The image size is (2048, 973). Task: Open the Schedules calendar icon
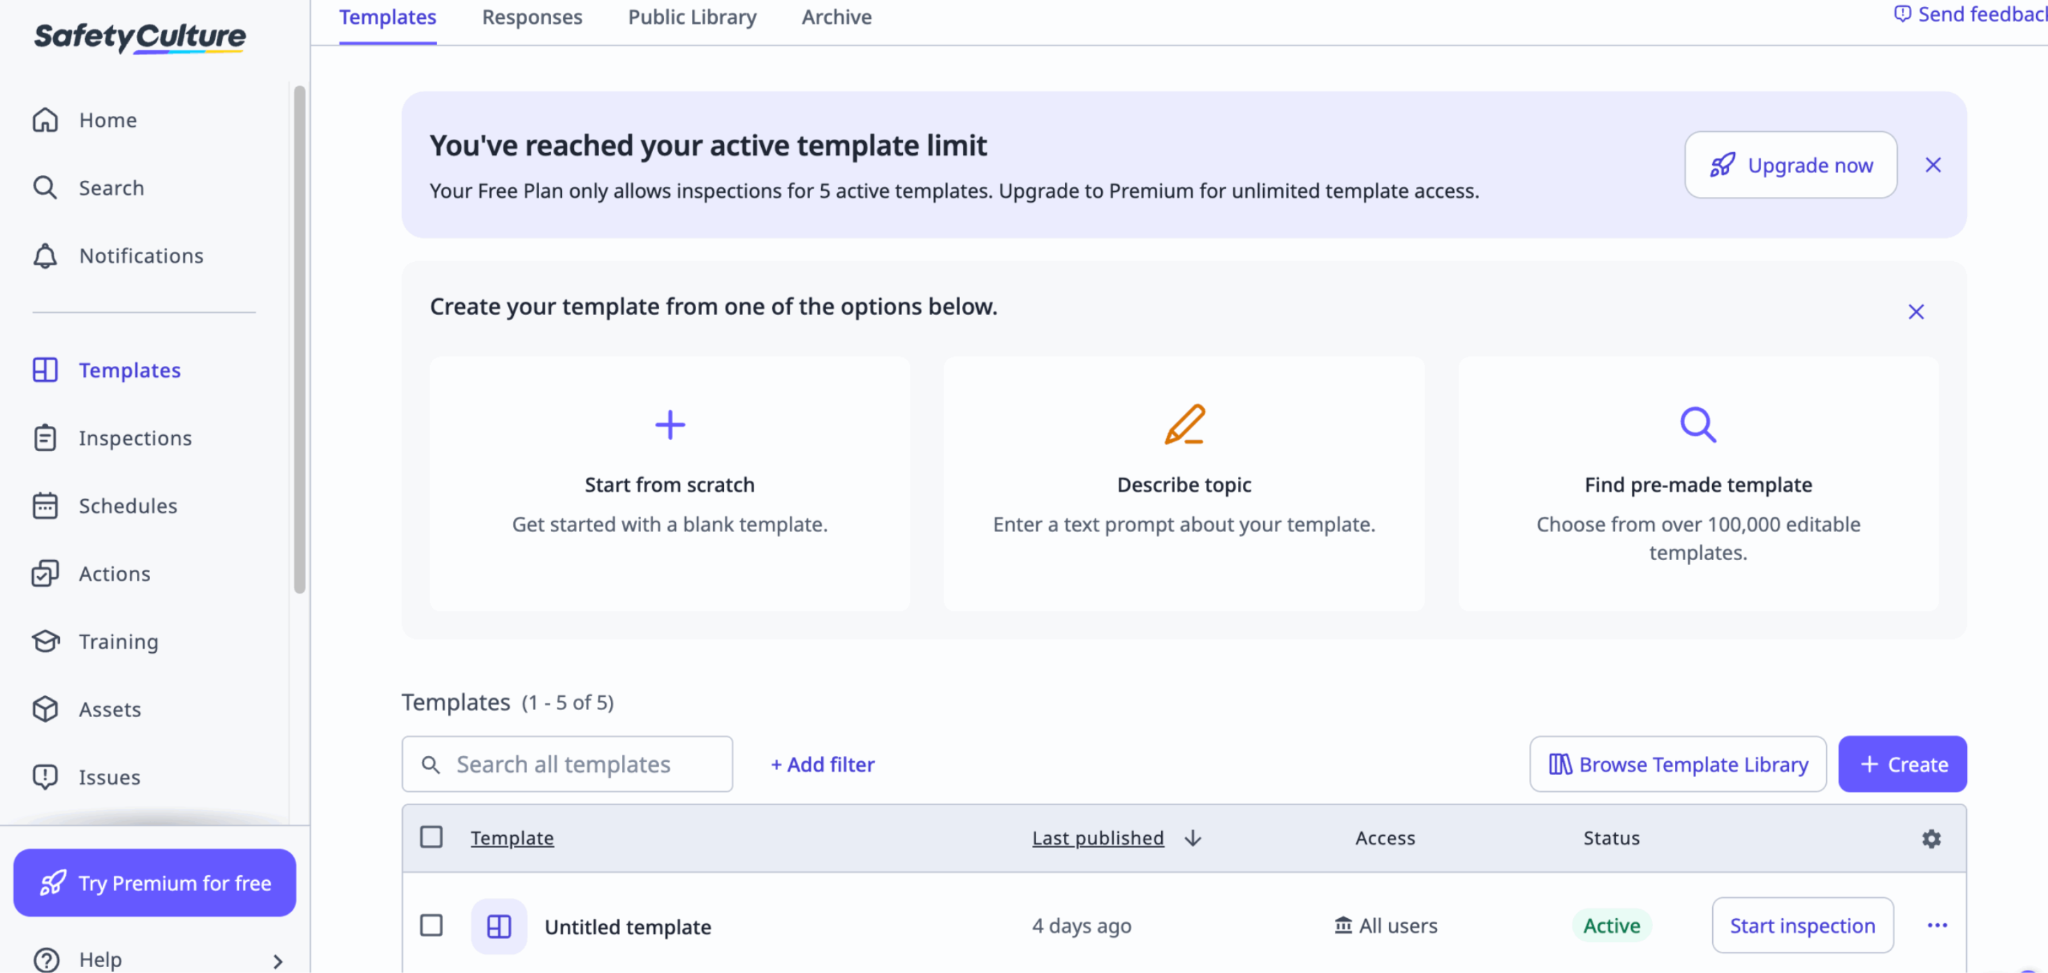point(45,506)
